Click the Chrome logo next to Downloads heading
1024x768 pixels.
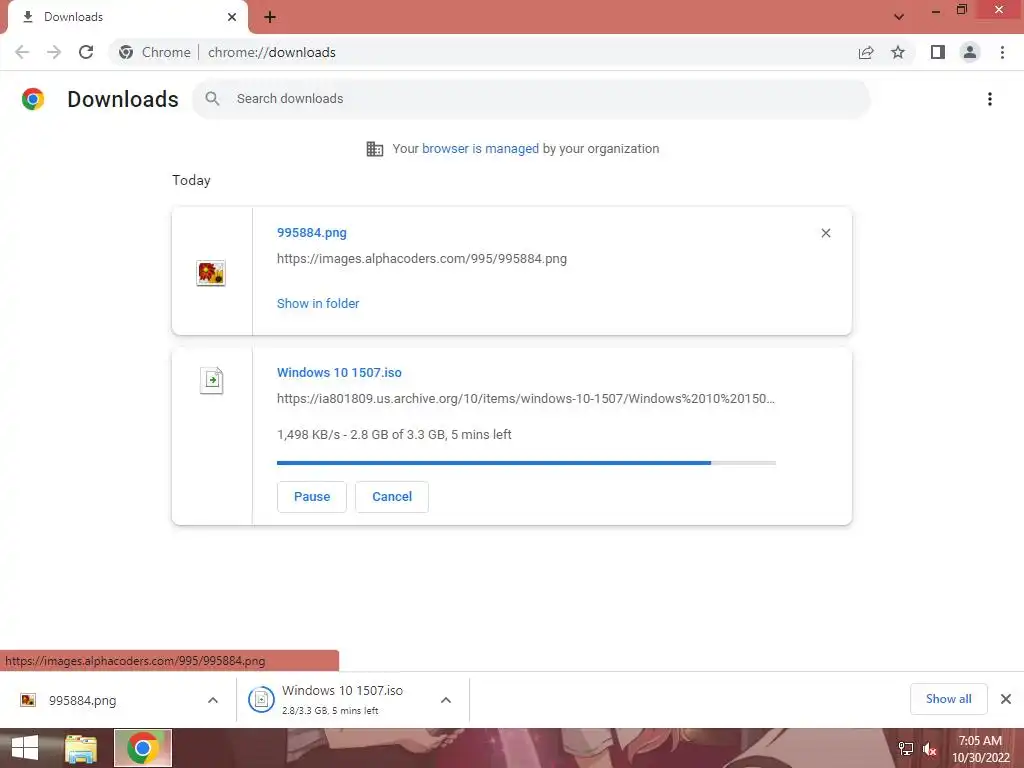pos(33,99)
